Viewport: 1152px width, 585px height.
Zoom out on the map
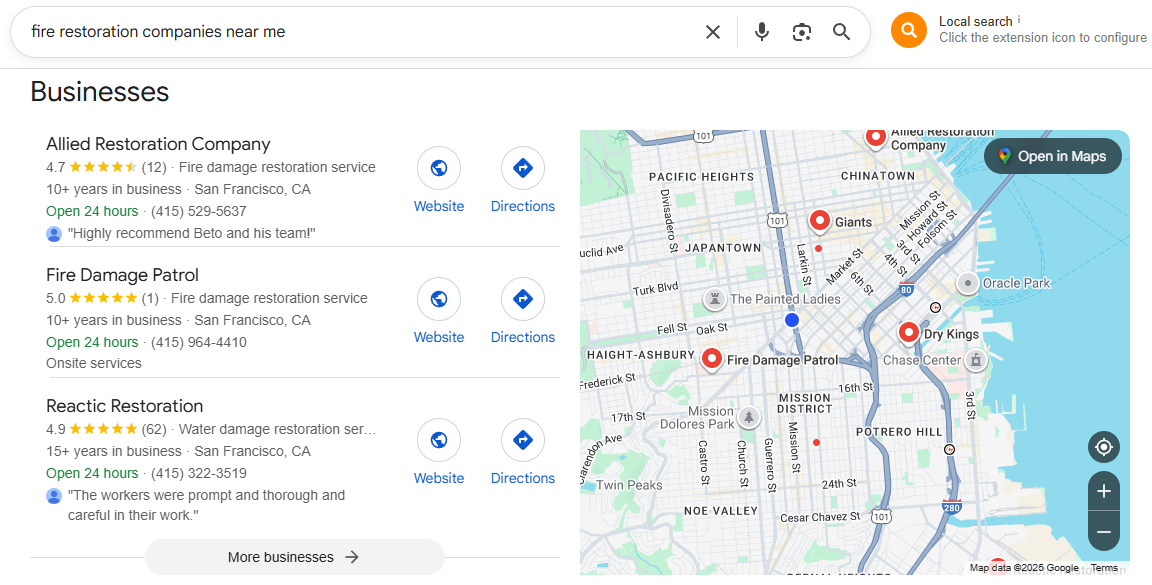point(1104,531)
